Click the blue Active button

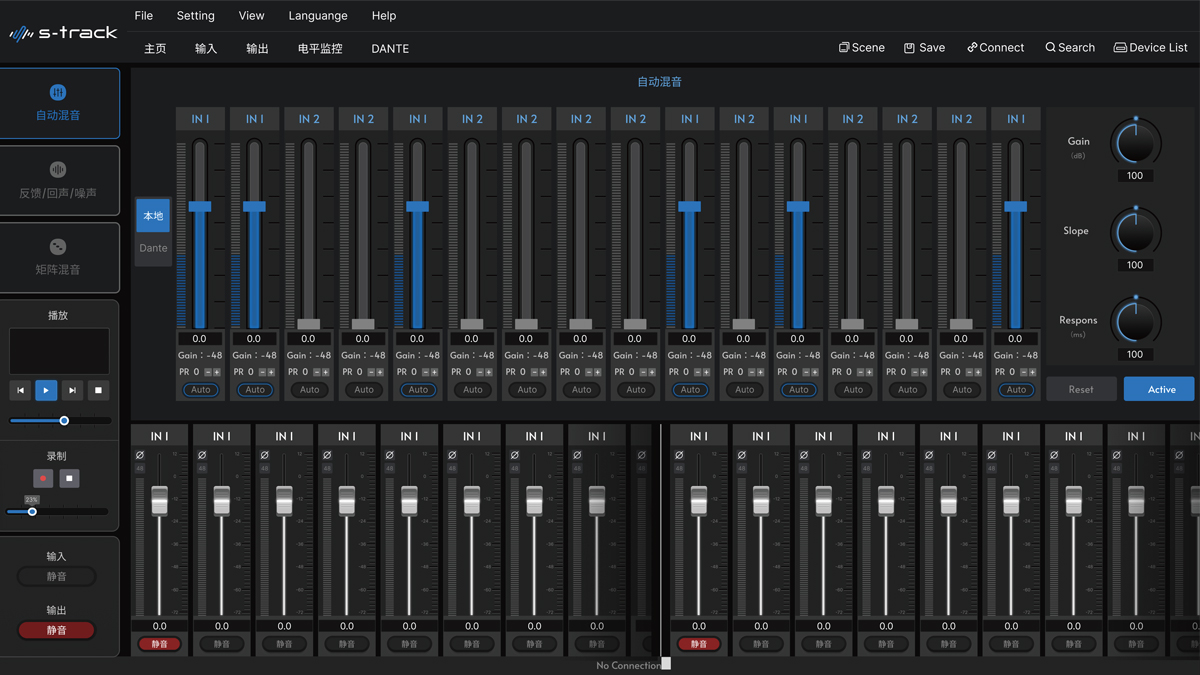(x=1159, y=389)
